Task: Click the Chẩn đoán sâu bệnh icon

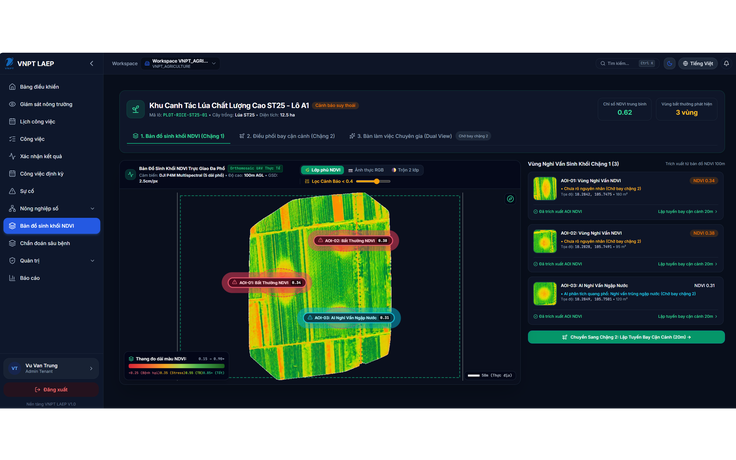Action: [x=12, y=243]
